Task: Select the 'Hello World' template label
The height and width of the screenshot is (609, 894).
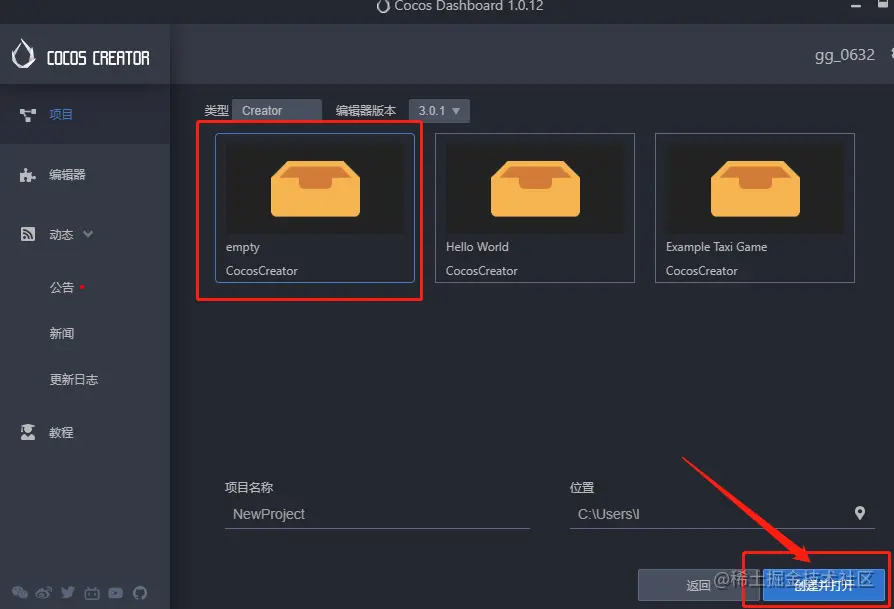Action: [x=477, y=247]
